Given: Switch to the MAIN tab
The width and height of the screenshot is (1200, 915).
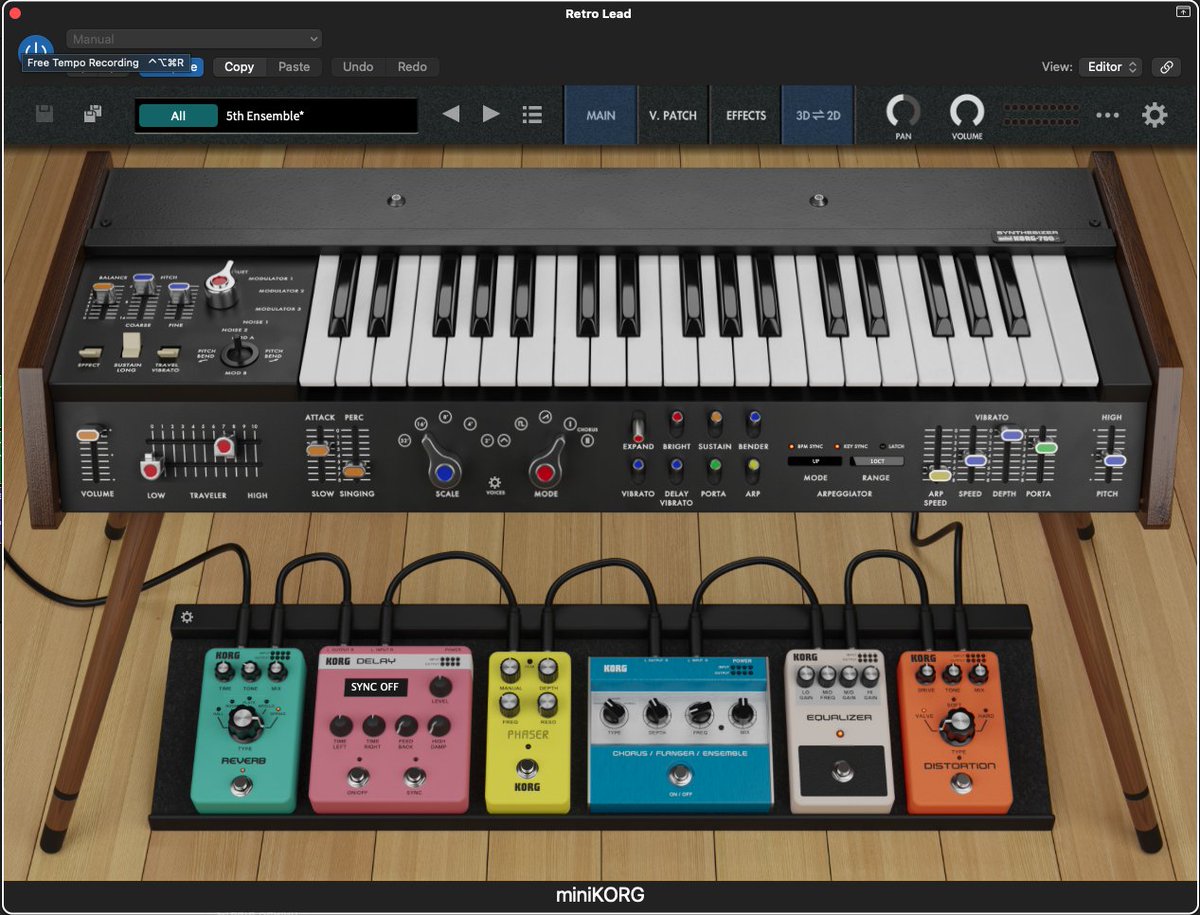Looking at the screenshot, I should pos(601,115).
